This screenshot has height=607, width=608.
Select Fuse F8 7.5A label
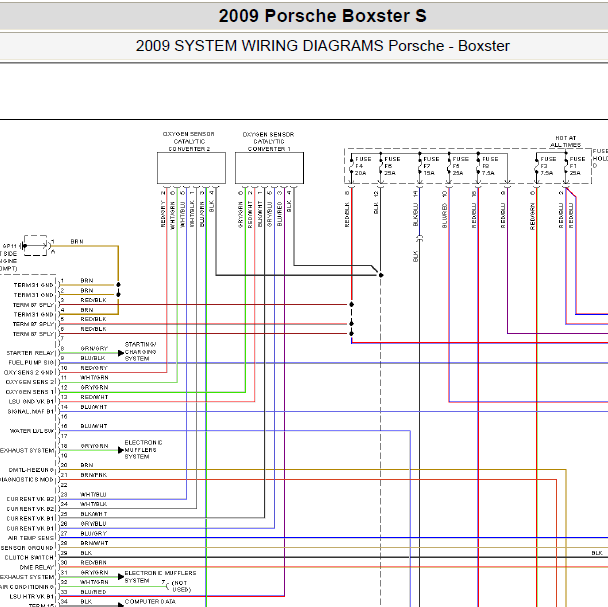coord(490,166)
